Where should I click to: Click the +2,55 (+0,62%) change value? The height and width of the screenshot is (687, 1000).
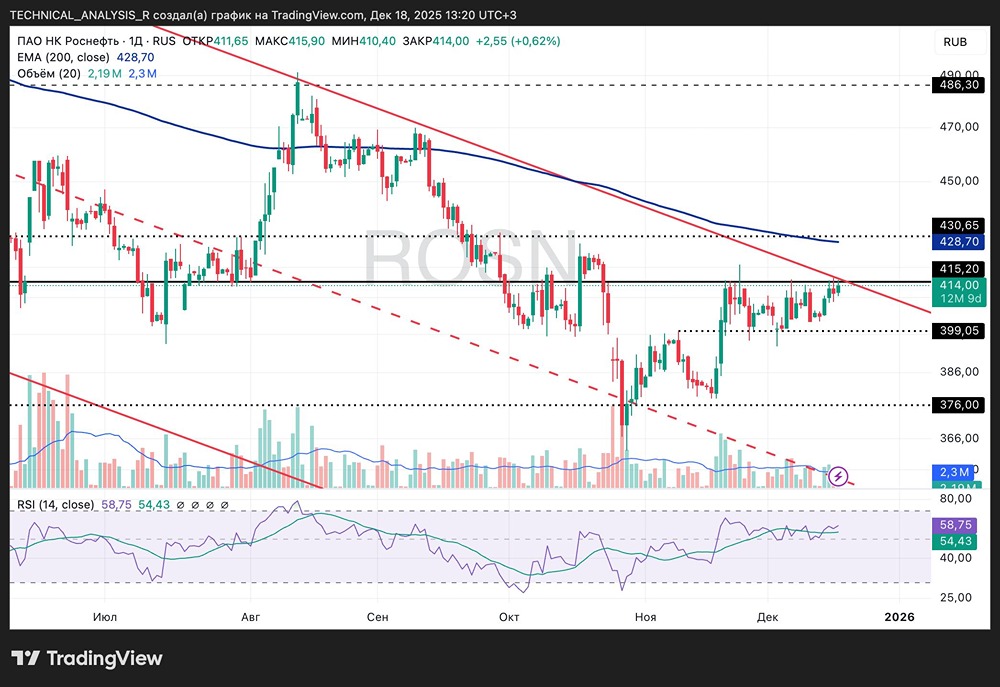click(518, 41)
